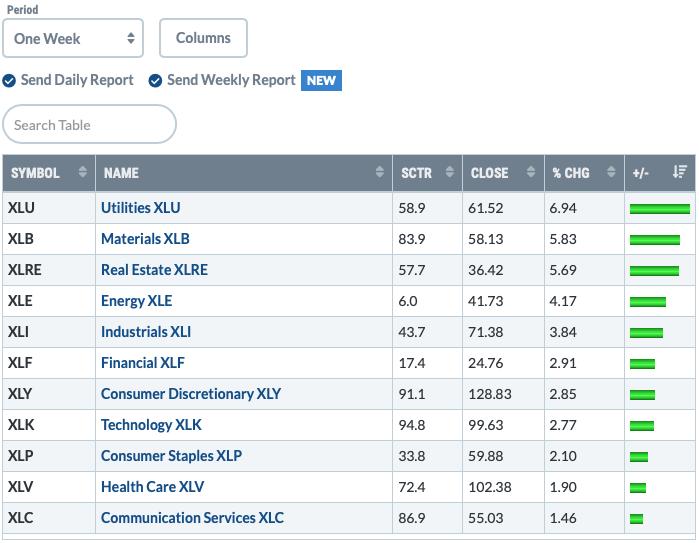Image resolution: width=699 pixels, height=543 pixels.
Task: Sort table by SYMBOL column arrows
Action: click(82, 172)
